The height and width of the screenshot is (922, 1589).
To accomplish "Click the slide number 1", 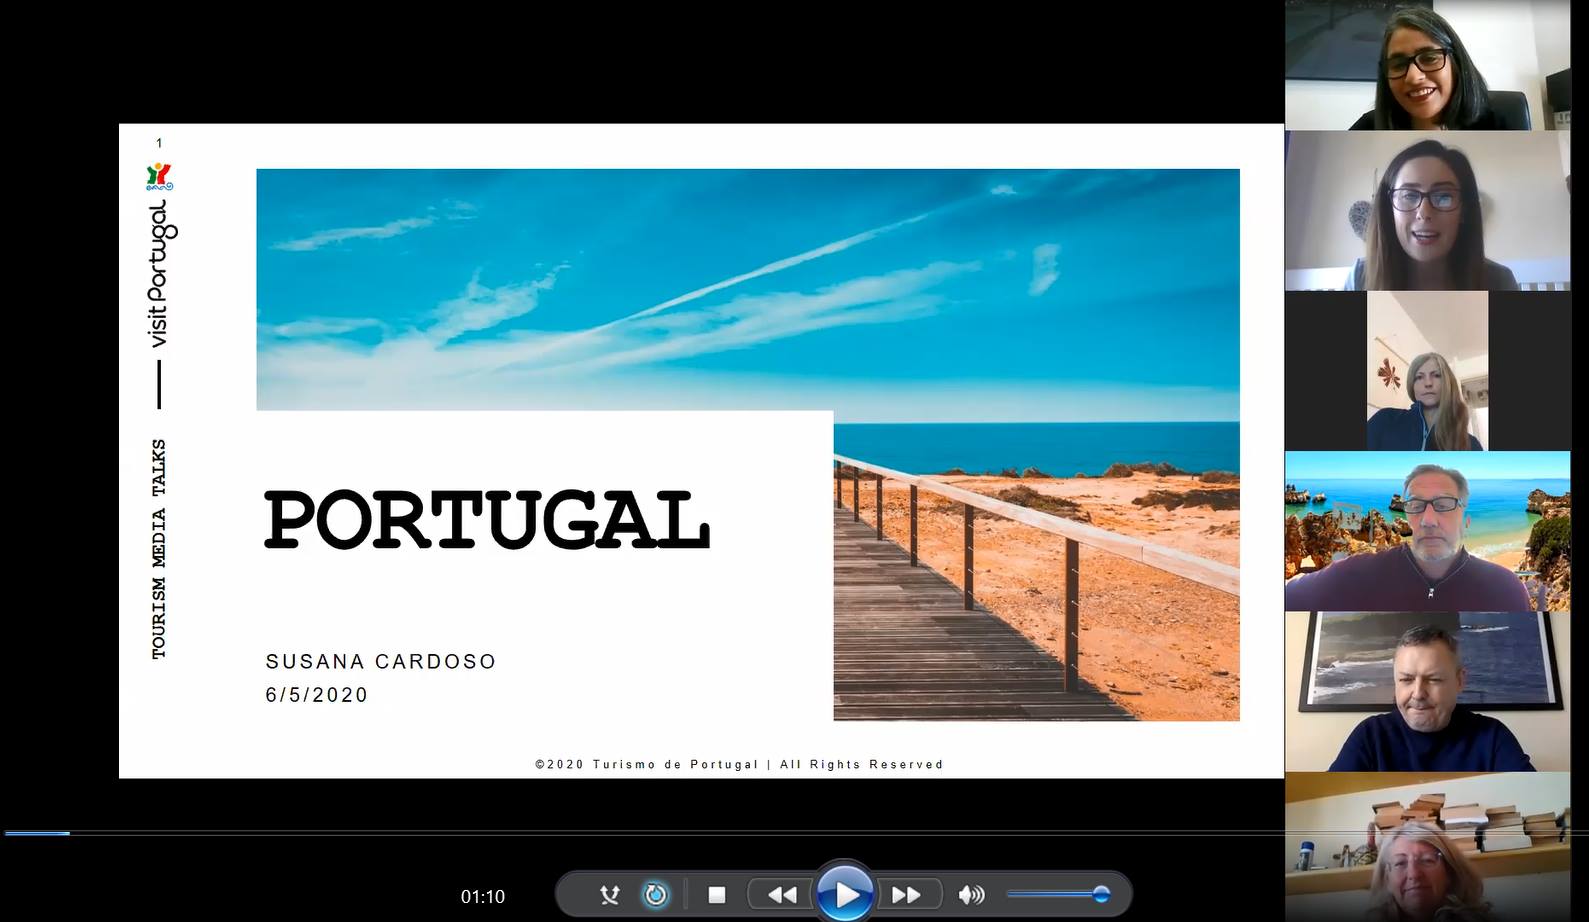I will [159, 143].
